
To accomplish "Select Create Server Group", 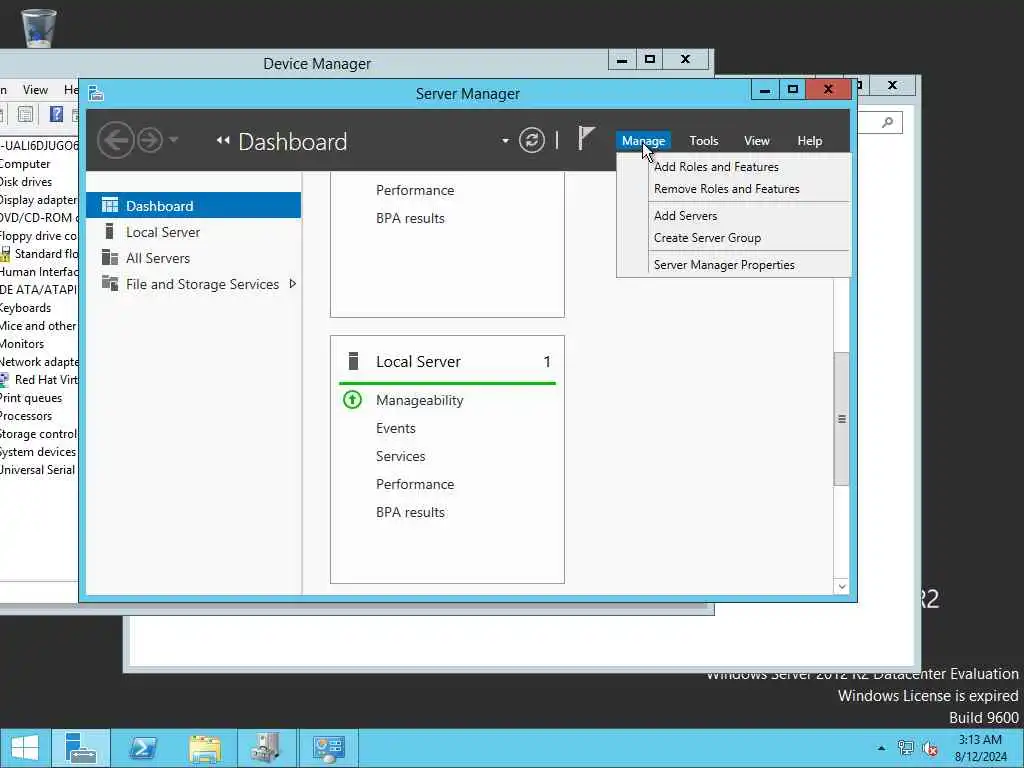I will coord(707,238).
